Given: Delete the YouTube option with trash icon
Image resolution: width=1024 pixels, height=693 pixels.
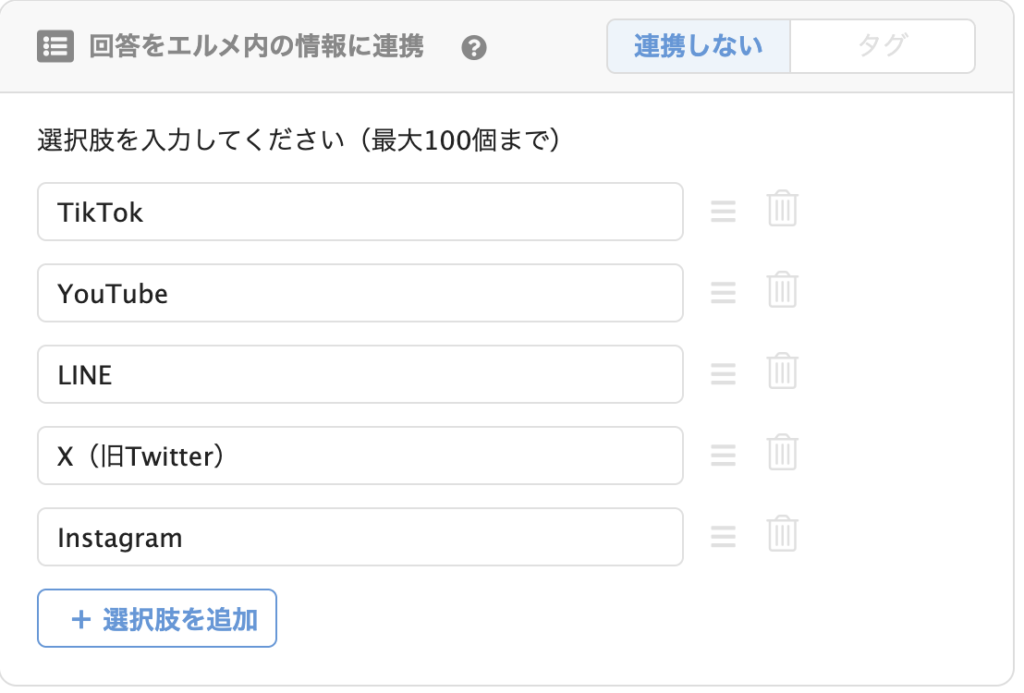Looking at the screenshot, I should 782,289.
